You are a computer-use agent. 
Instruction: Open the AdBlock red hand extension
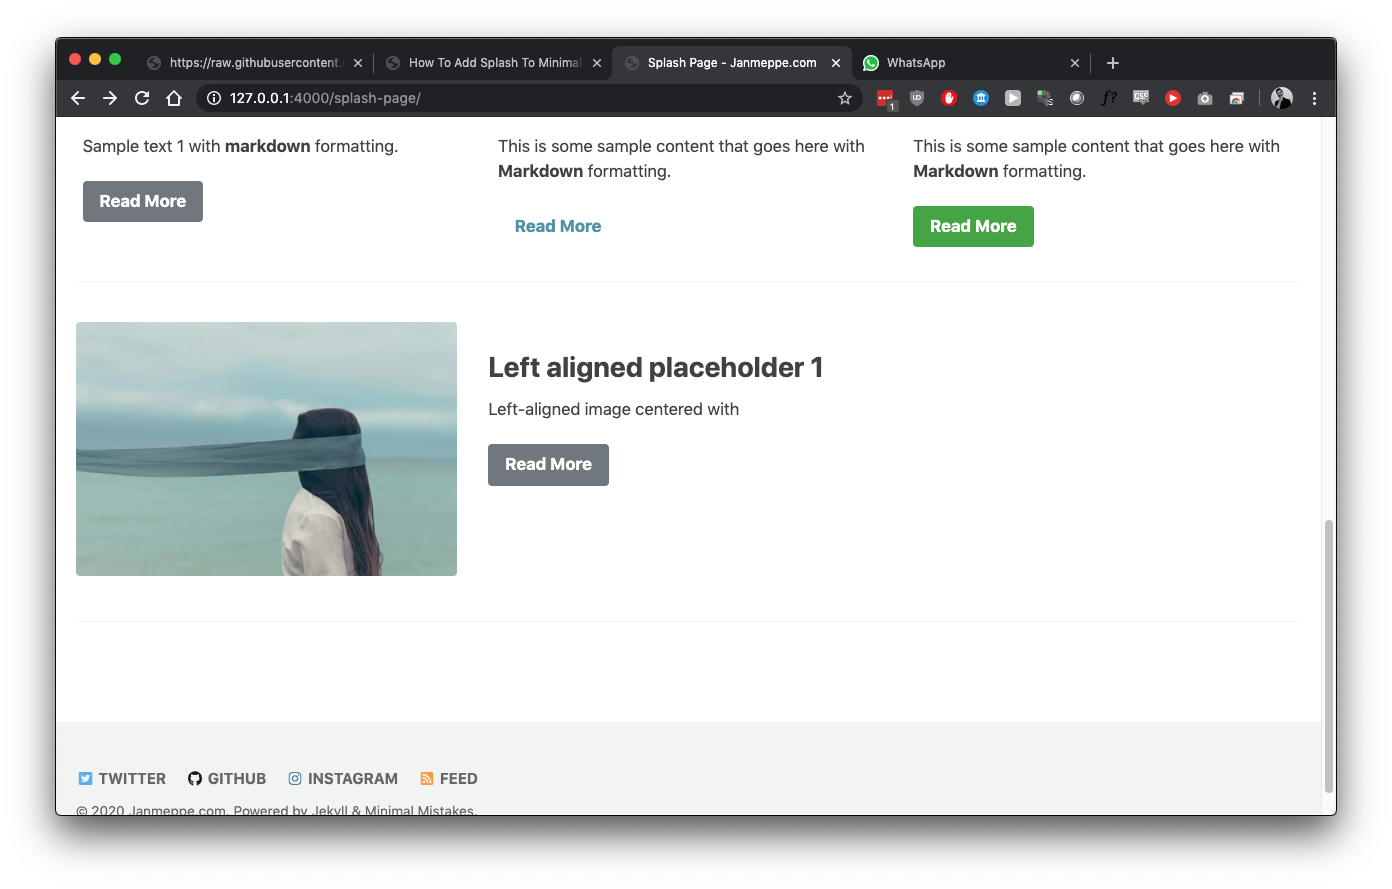point(949,98)
